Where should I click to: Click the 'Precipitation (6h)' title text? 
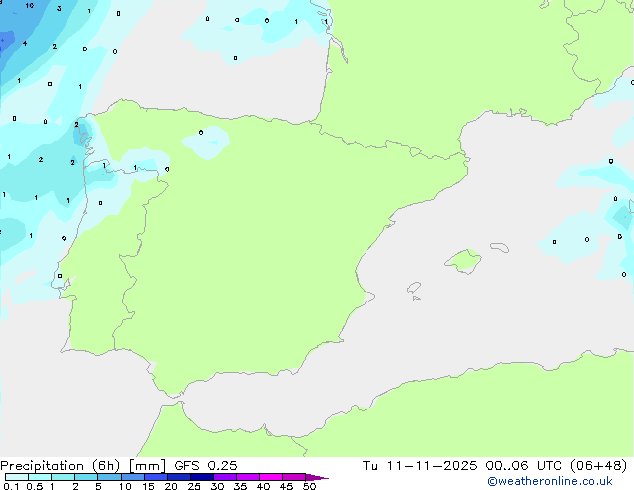[x=60, y=466]
